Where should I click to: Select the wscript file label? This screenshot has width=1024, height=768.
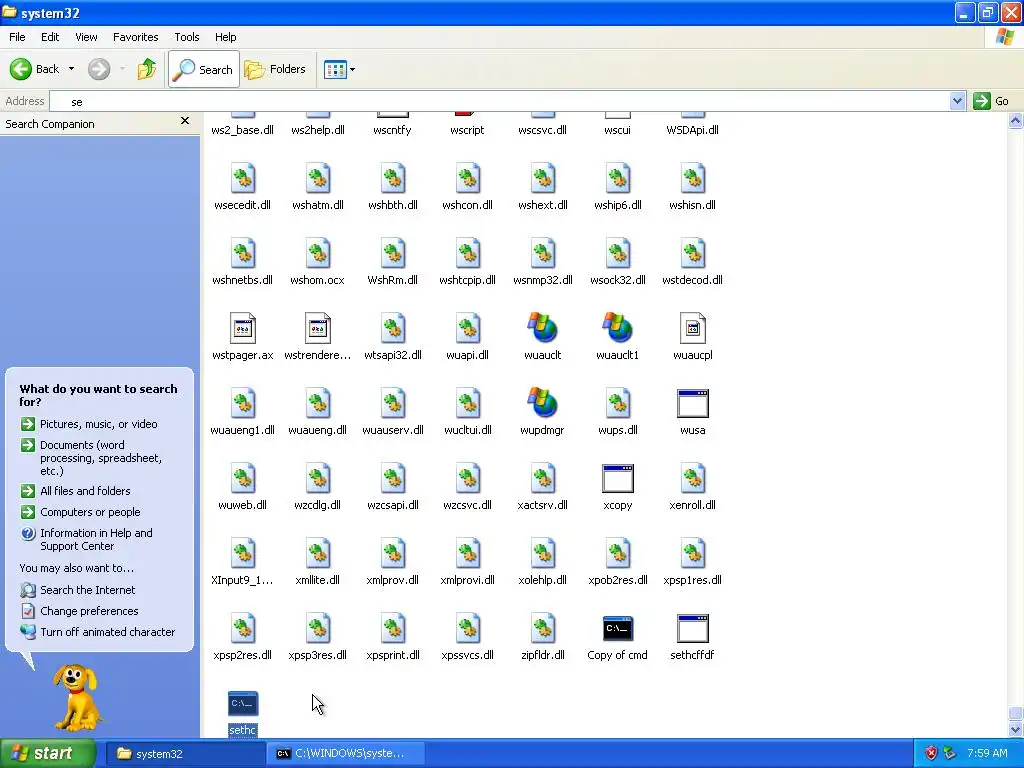(467, 130)
